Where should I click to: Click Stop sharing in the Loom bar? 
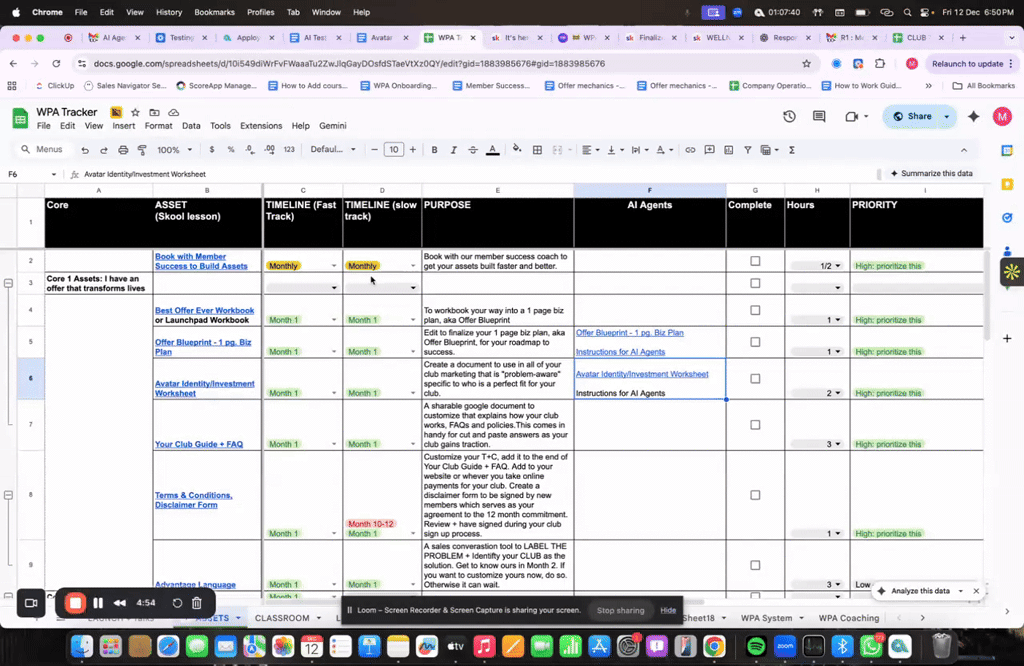(620, 610)
